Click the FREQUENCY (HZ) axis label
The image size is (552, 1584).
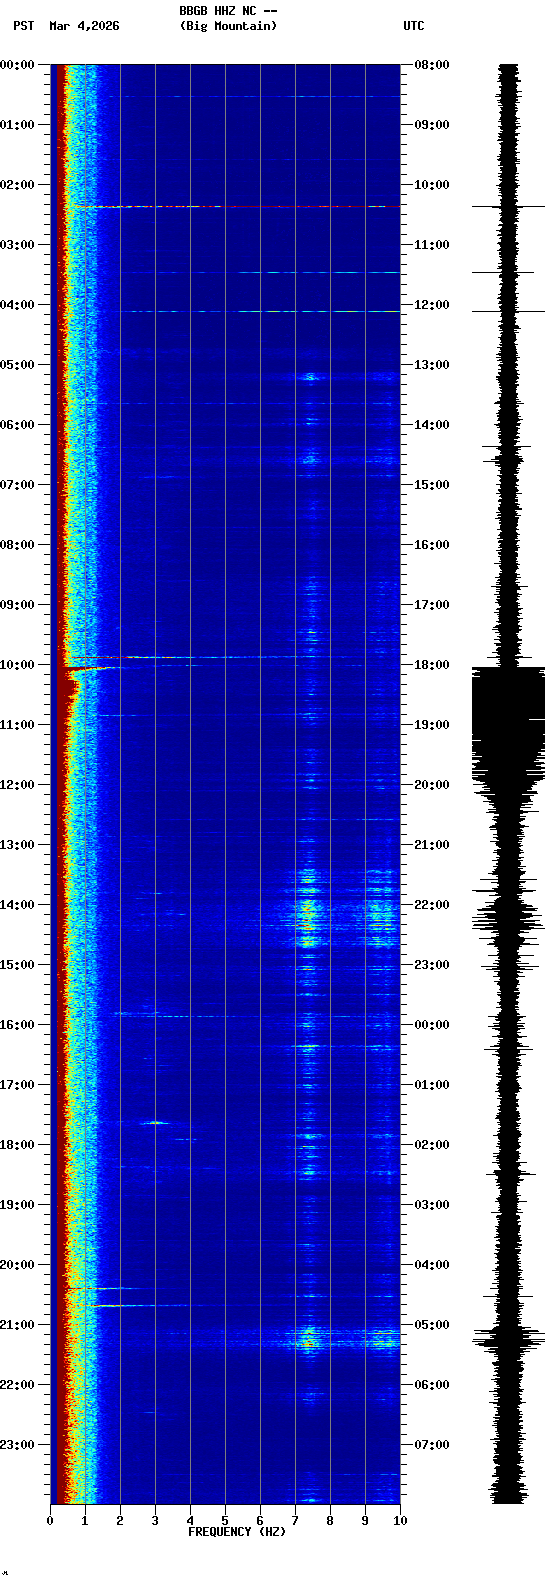click(237, 1532)
